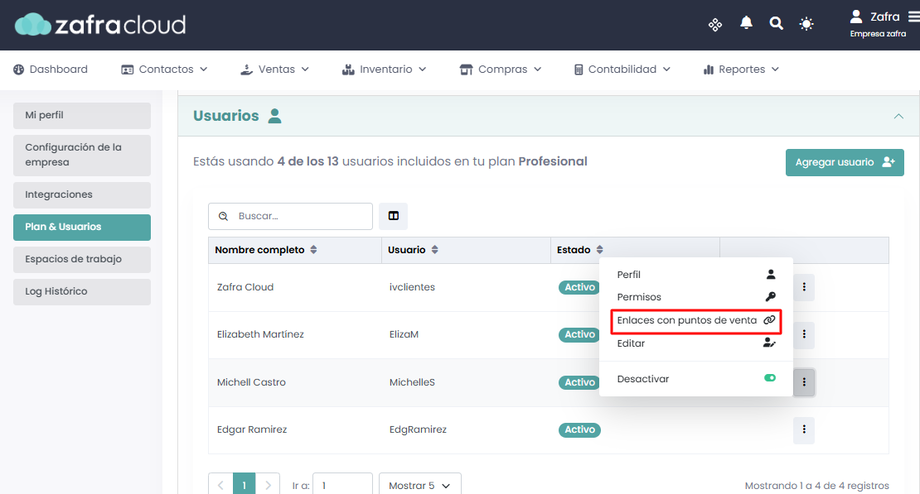Open actions menu for Zafra Cloud row
920x494 pixels.
804,287
